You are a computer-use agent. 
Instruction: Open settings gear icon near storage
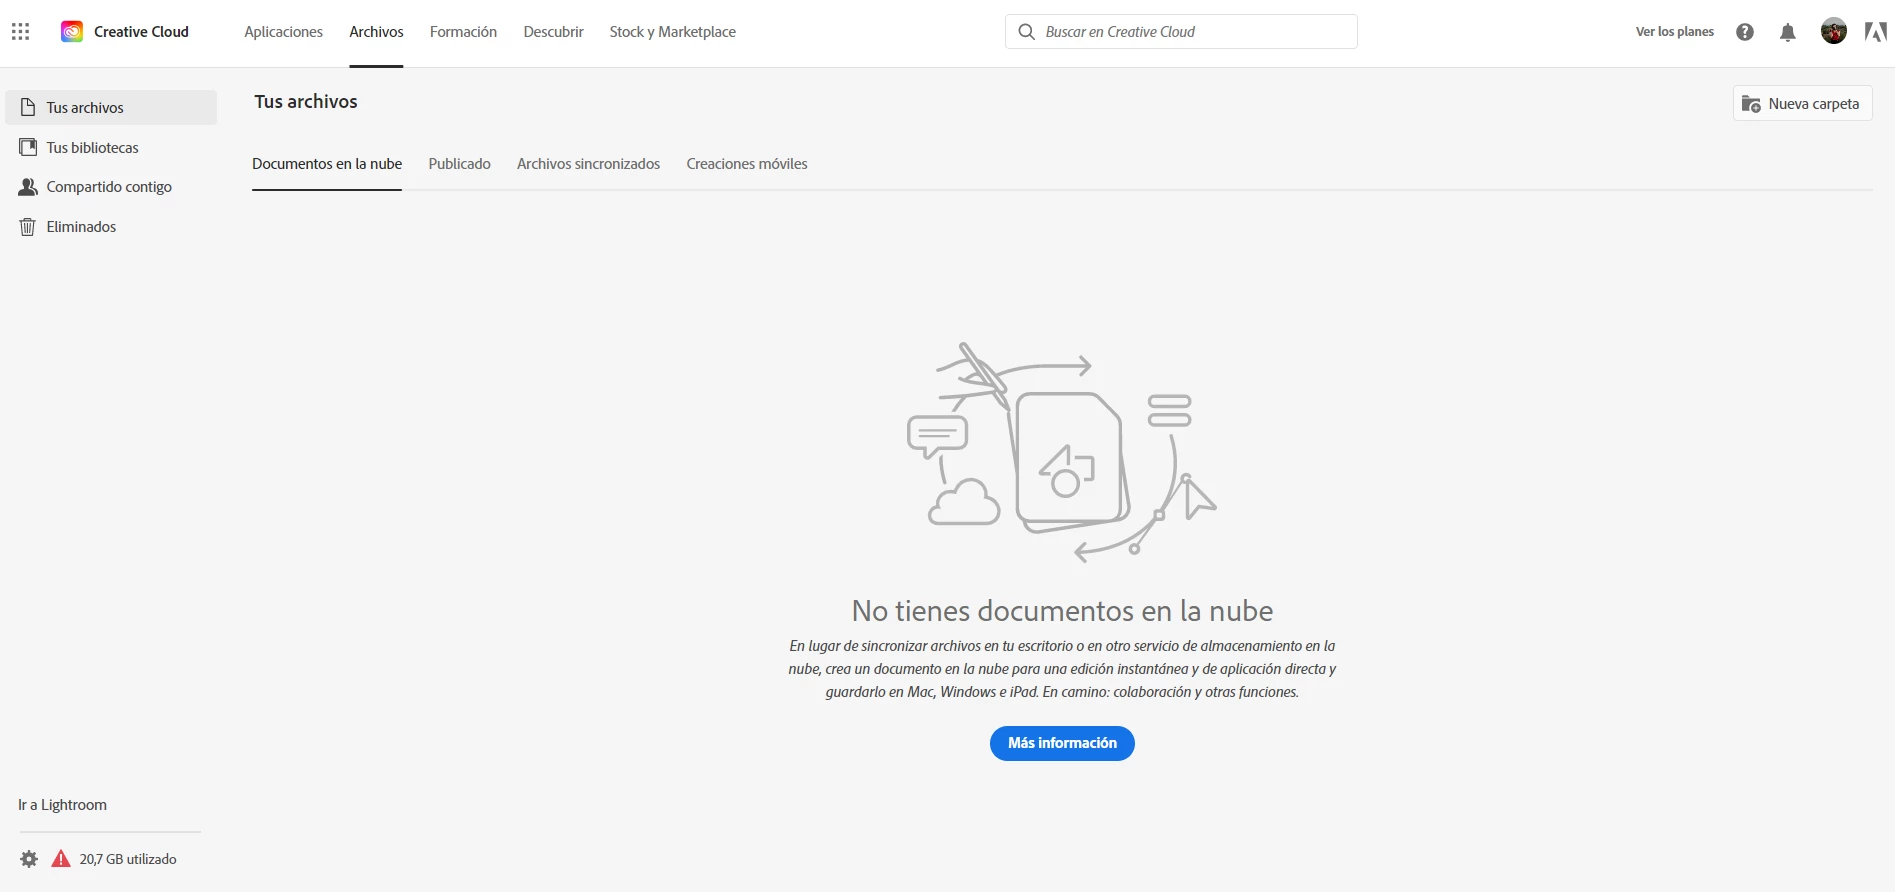pos(29,859)
